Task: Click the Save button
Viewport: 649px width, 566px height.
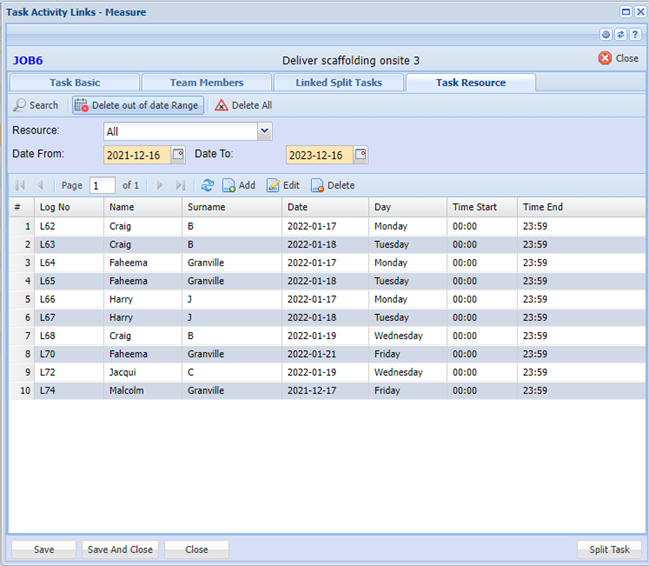Action: click(44, 549)
